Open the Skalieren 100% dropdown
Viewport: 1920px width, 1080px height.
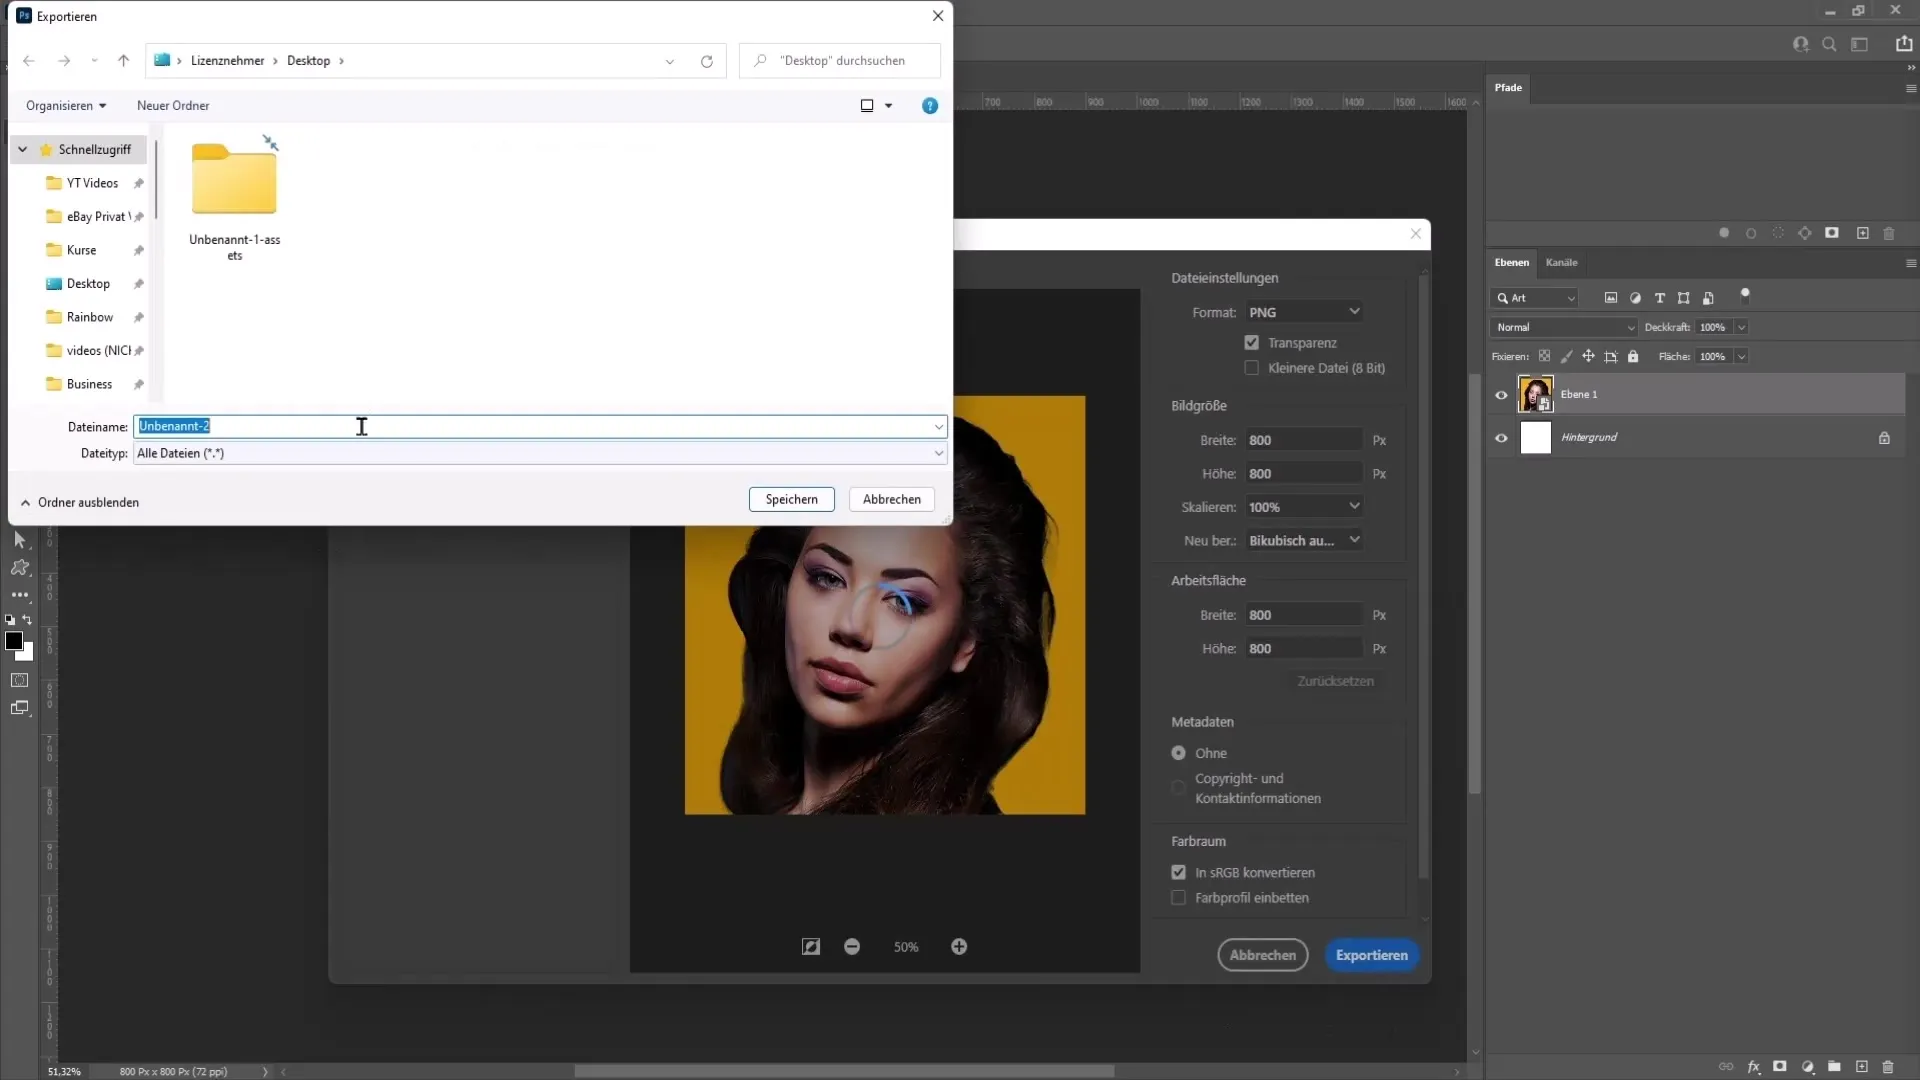coord(1304,507)
